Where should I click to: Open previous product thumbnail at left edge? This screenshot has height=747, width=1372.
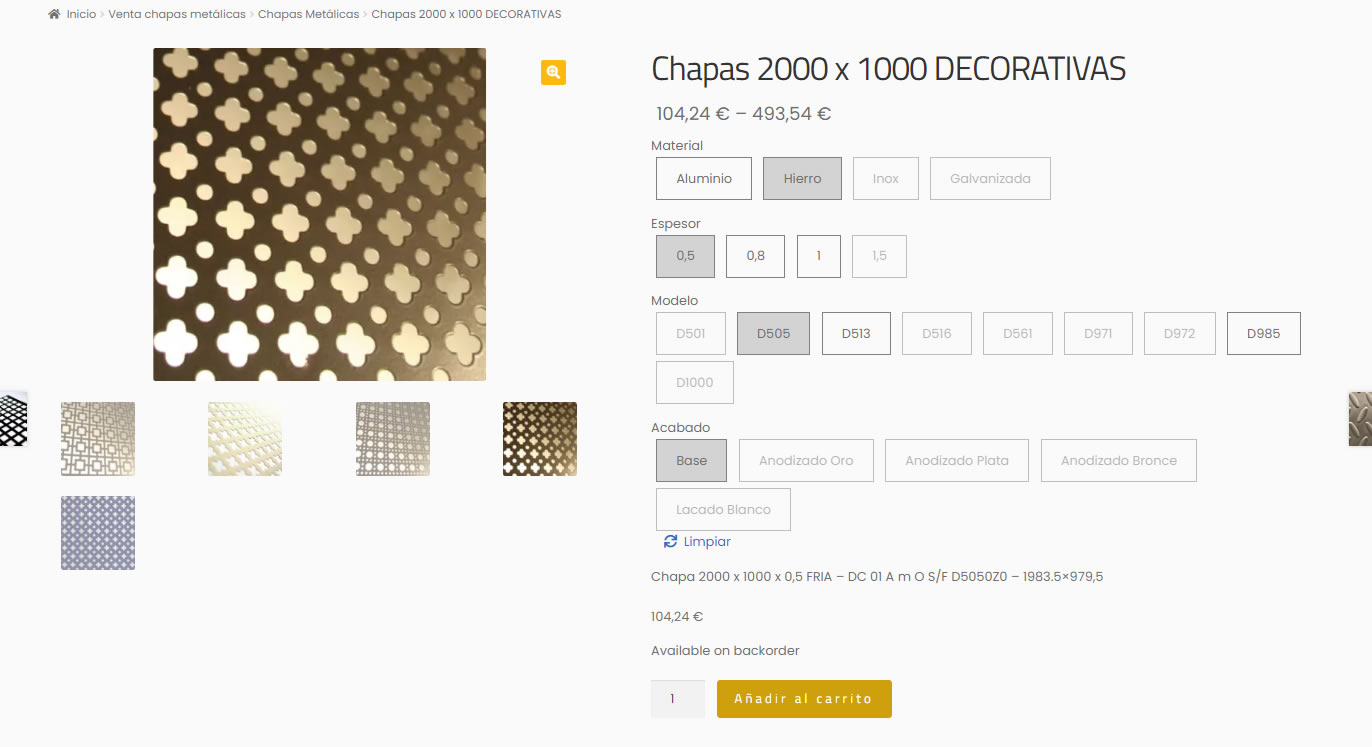point(13,418)
